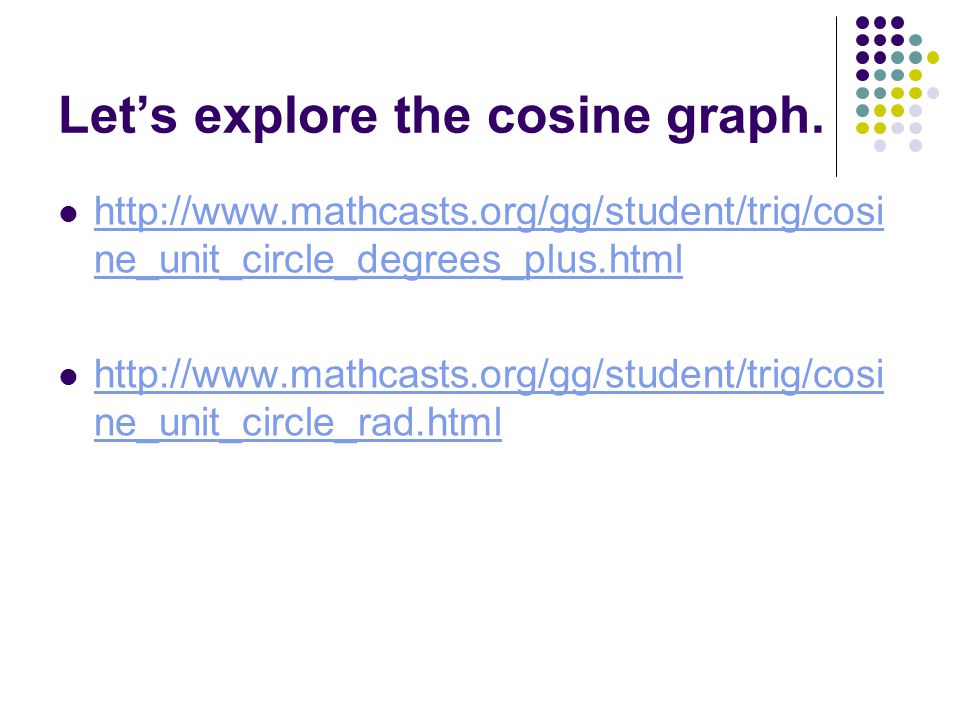Select the bullet point before the degrees link

(69, 214)
